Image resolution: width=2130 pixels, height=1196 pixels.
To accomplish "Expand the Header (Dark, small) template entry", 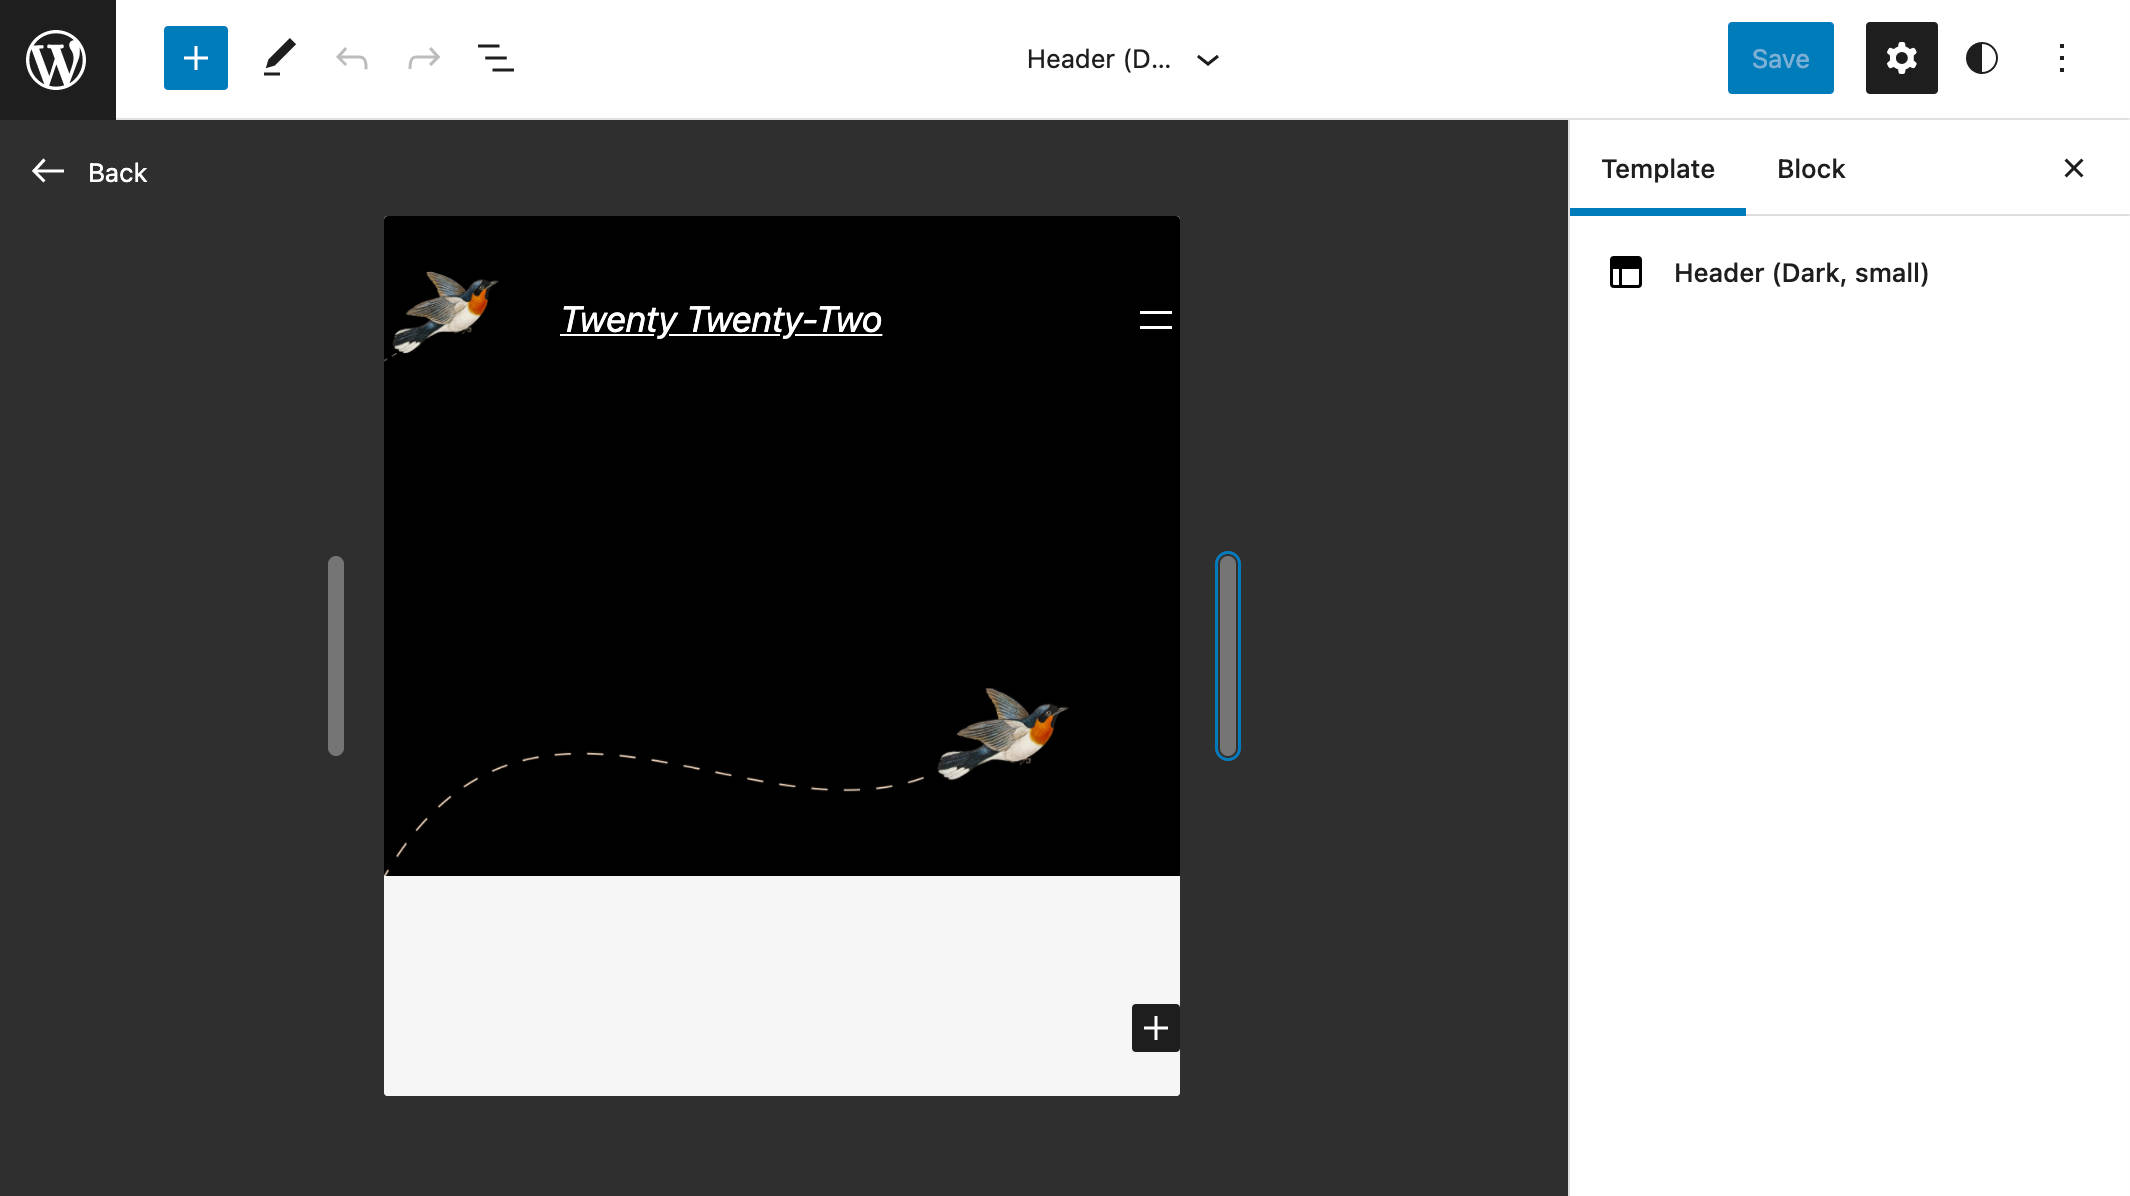I will pyautogui.click(x=1802, y=270).
